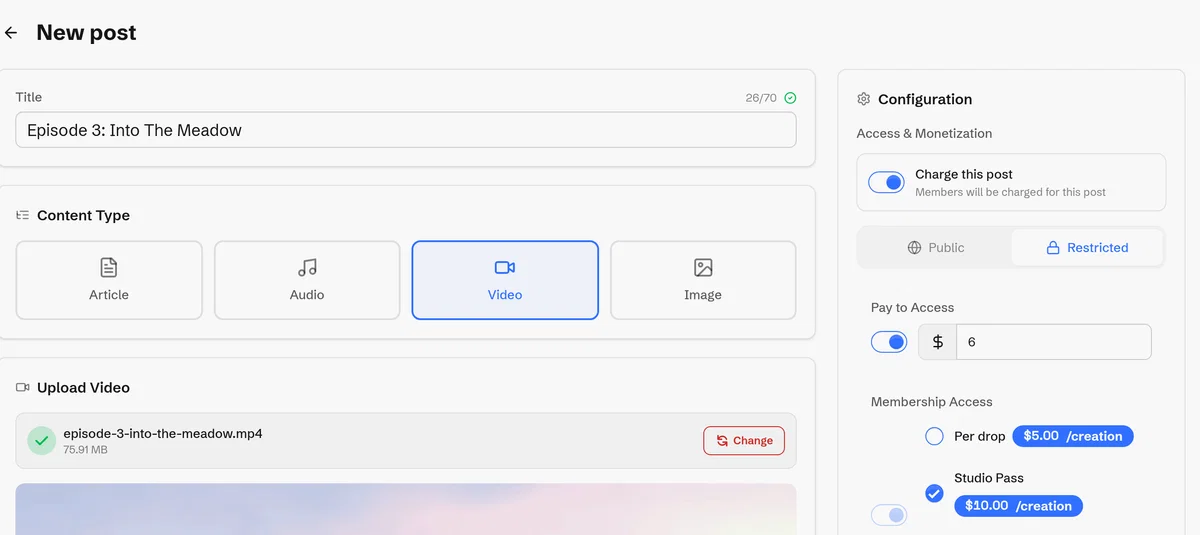Toggle the Charge this post switch
Viewport: 1200px width, 535px height.
click(886, 182)
